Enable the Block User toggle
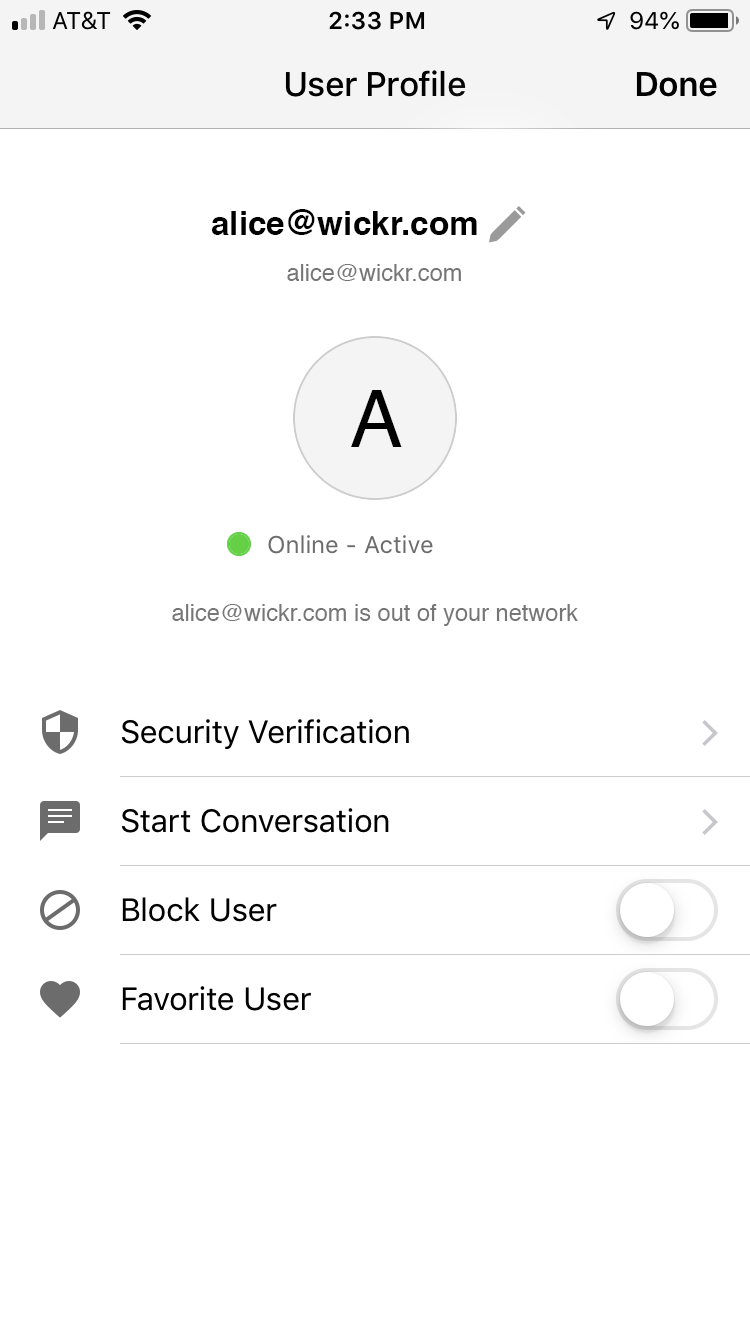 pyautogui.click(x=667, y=910)
